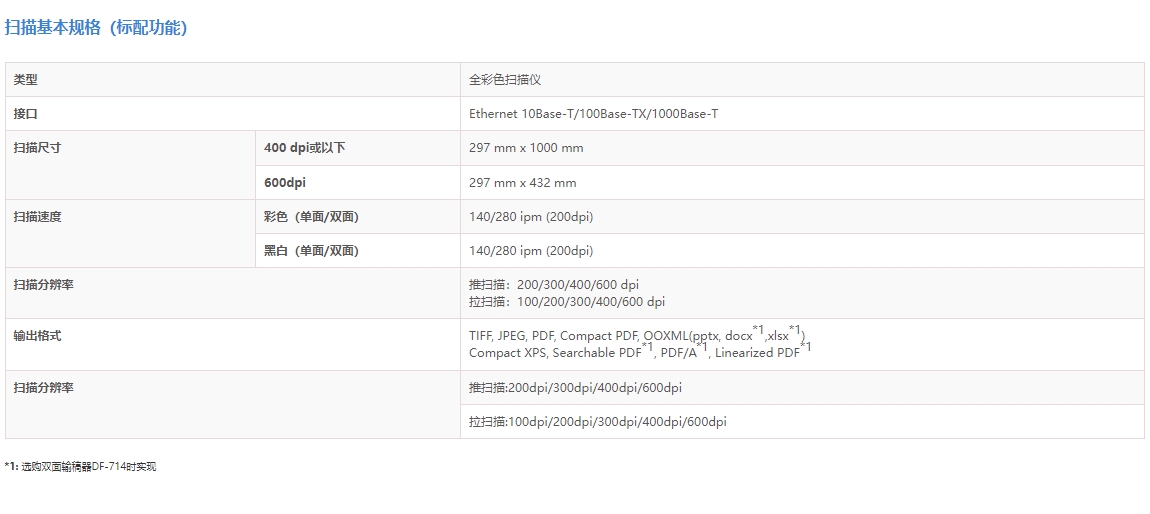The width and height of the screenshot is (1150, 514).
Task: Click the 140/280 ipm value in 黑白 row
Action: pos(530,251)
